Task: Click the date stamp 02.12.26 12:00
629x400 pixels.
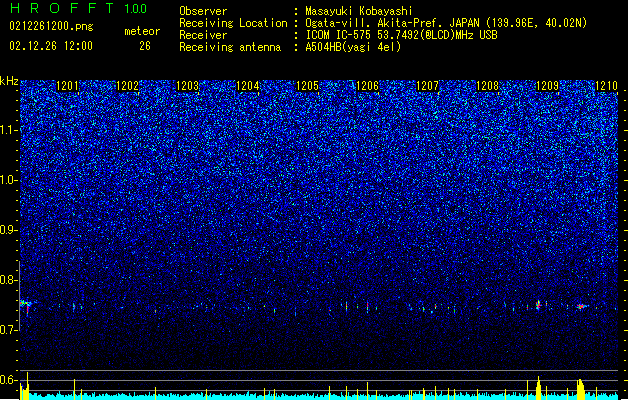Action: click(51, 46)
